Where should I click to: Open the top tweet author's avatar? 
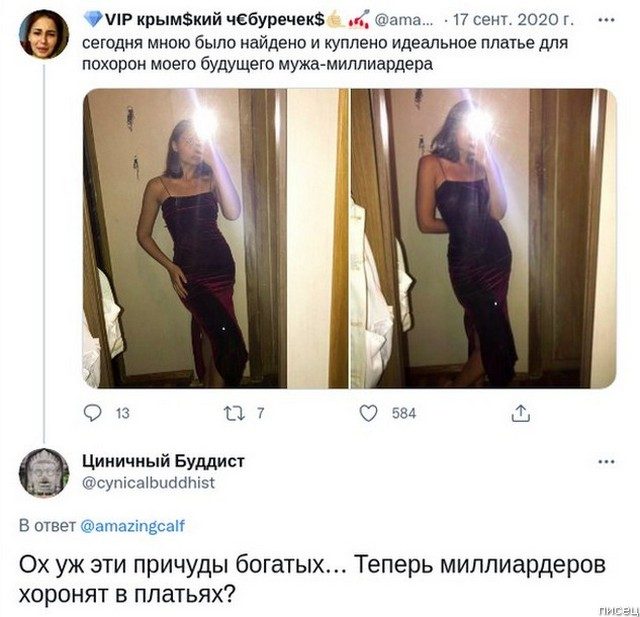(x=44, y=34)
